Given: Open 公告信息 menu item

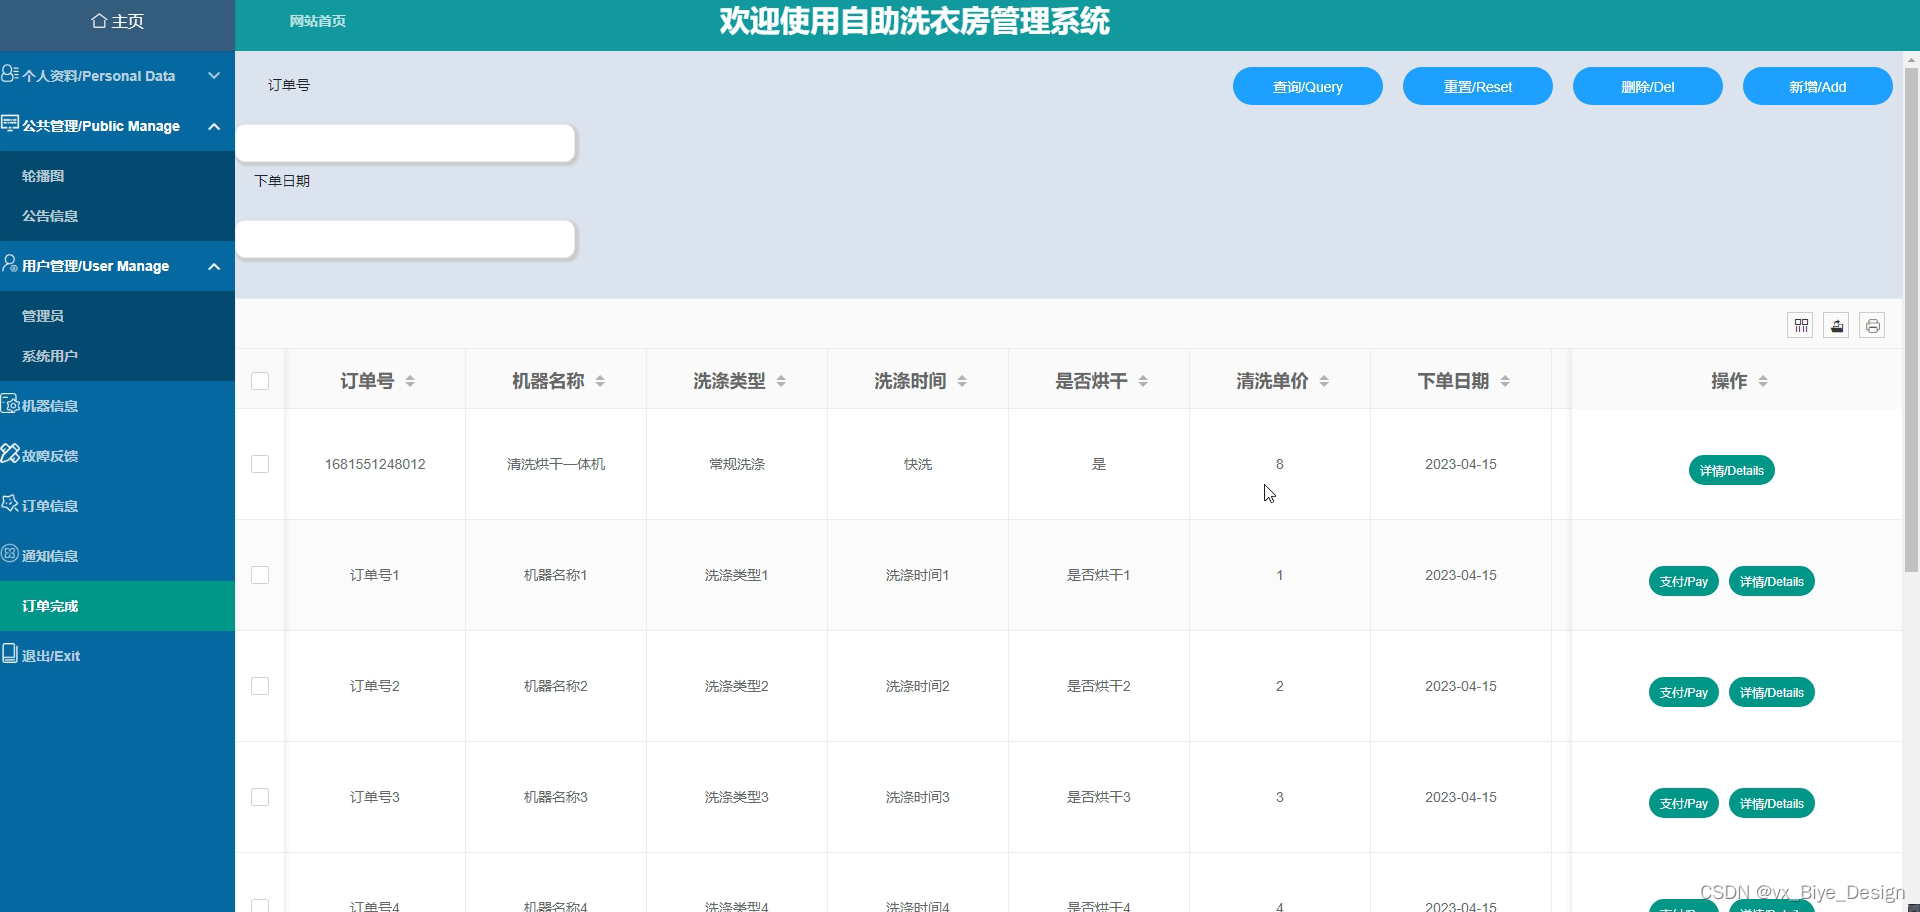Looking at the screenshot, I should [x=117, y=216].
